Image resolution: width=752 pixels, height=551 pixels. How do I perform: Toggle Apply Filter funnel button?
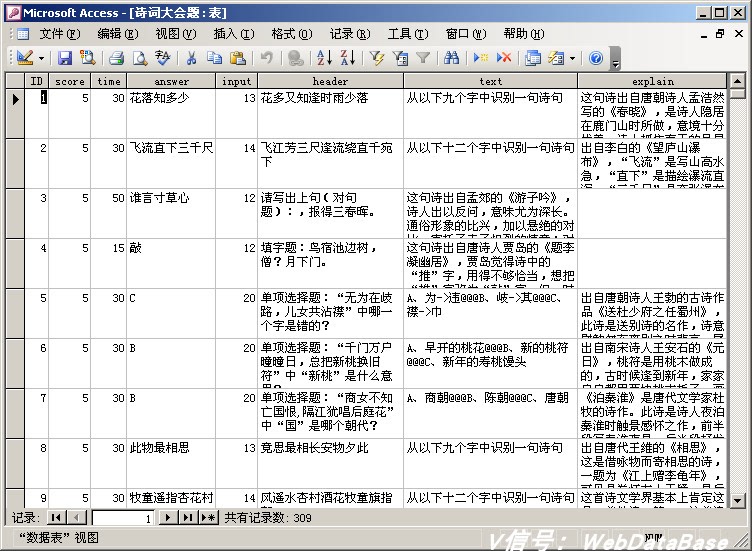click(x=423, y=58)
